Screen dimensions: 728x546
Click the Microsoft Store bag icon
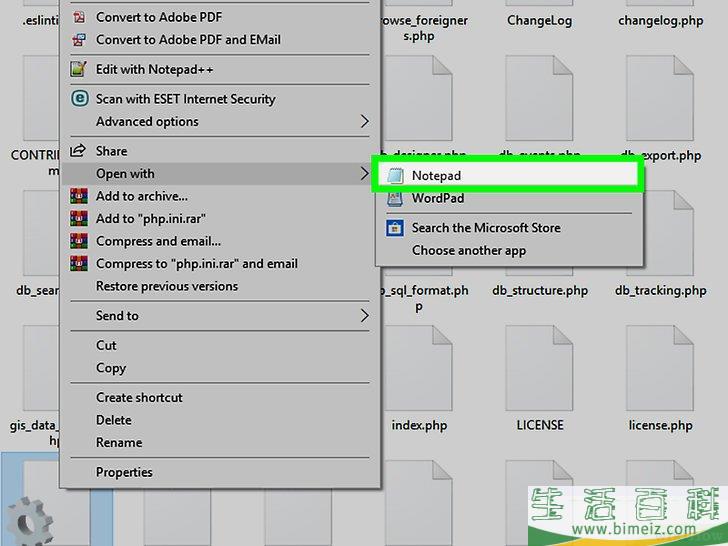(395, 228)
